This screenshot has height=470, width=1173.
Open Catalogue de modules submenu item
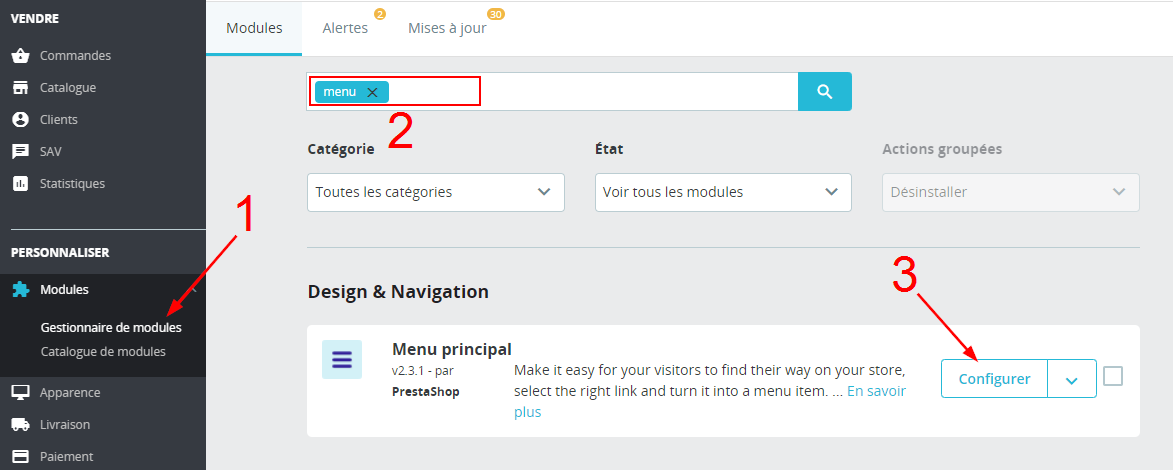103,352
